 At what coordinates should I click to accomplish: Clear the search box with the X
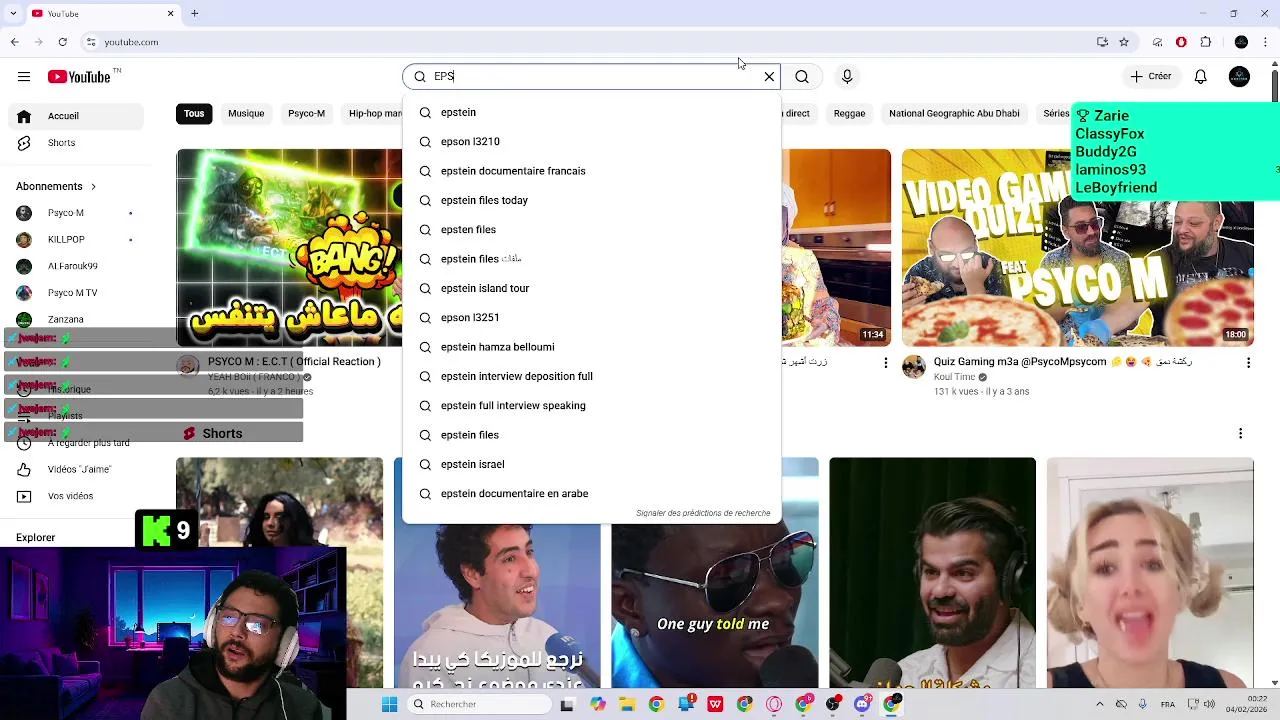coord(769,77)
